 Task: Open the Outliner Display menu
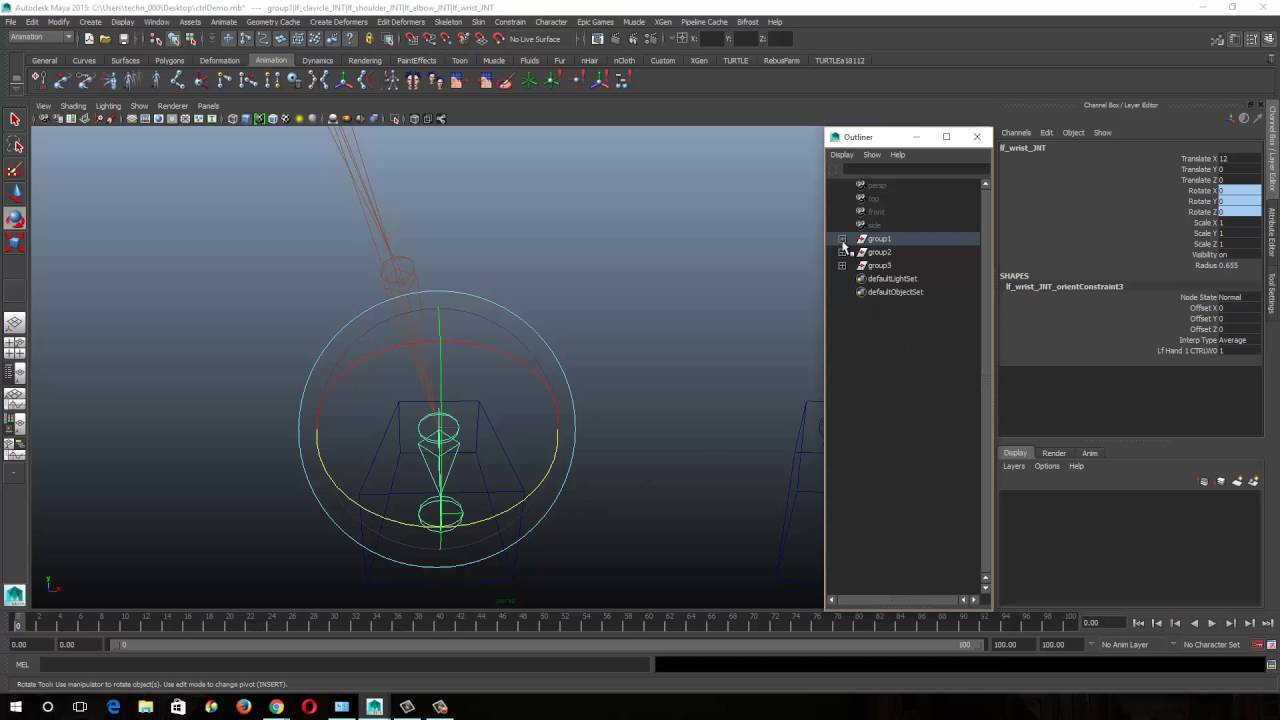[842, 155]
